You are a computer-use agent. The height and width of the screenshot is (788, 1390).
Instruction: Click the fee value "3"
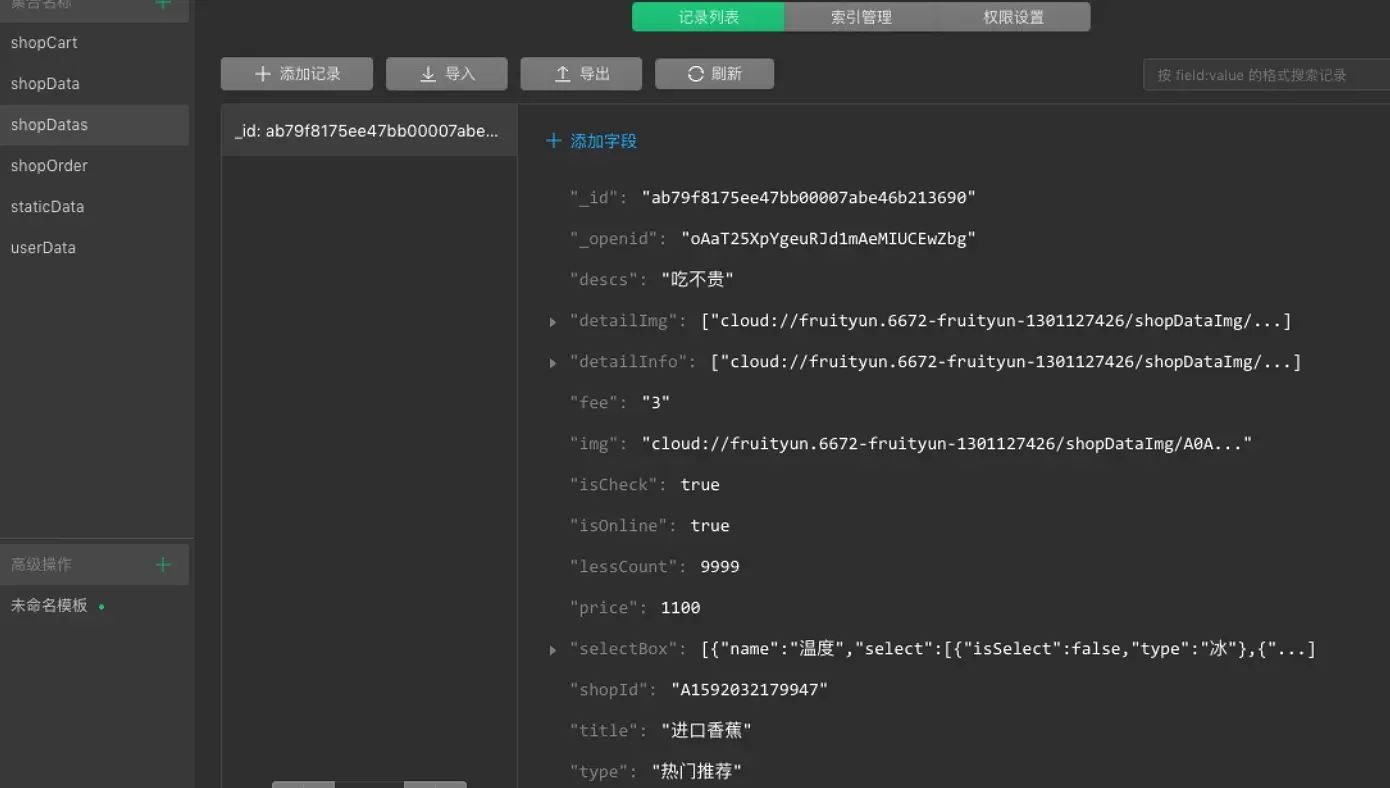click(x=656, y=403)
